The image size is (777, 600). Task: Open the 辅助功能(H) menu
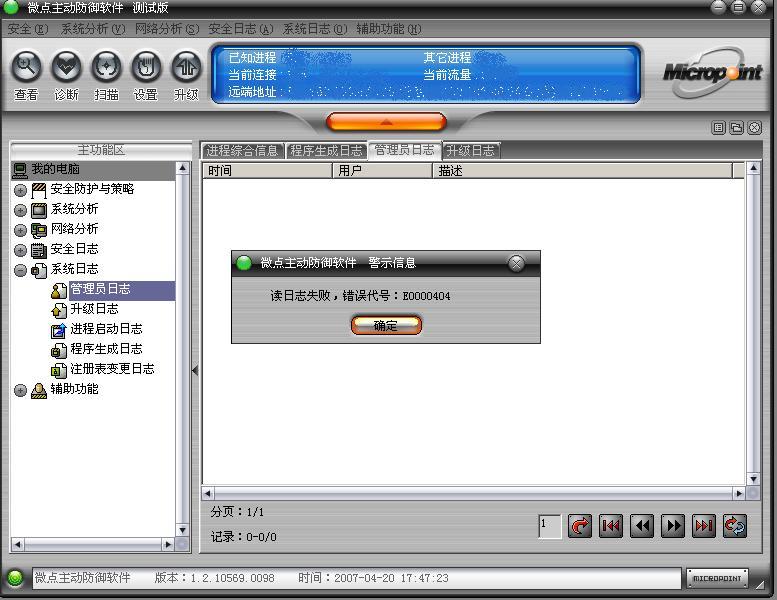tap(388, 29)
